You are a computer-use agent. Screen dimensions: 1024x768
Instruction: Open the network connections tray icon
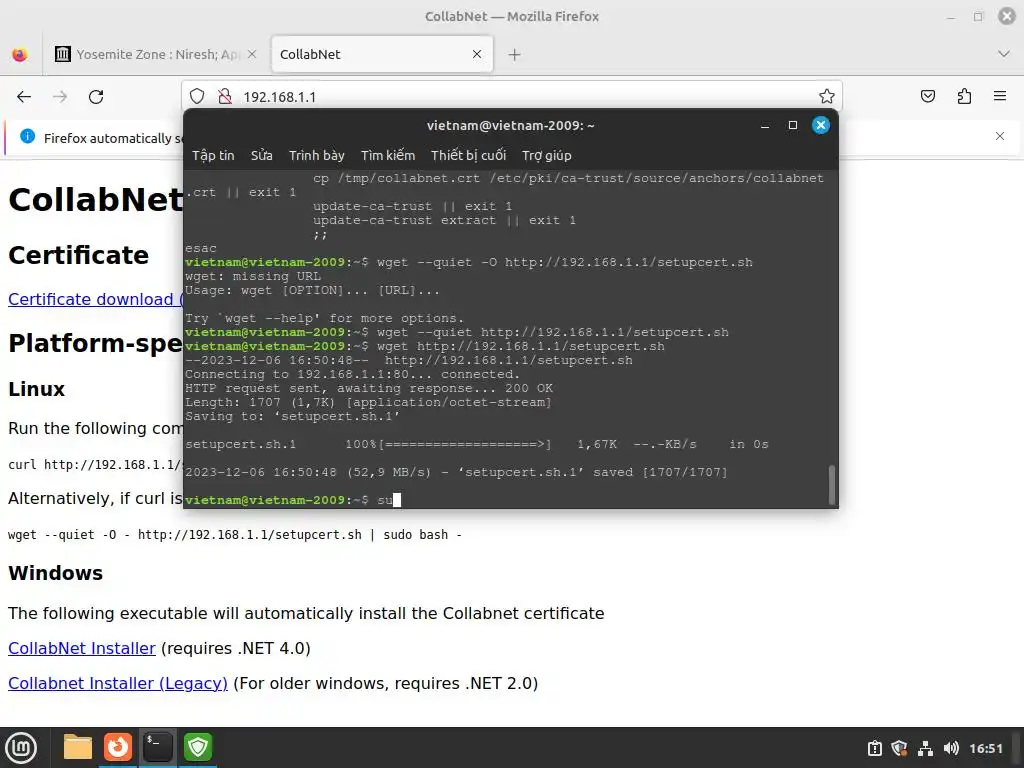click(925, 748)
